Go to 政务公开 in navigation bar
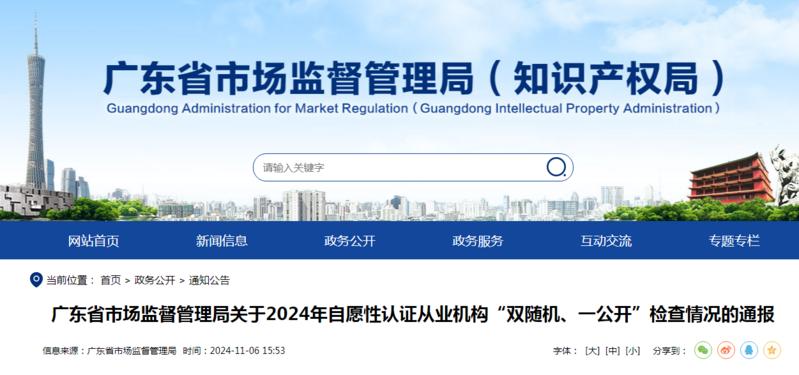Viewport: 799px width, 375px height. [350, 241]
